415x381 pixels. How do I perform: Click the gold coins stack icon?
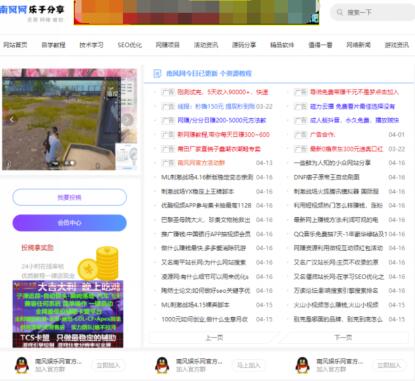point(98,263)
